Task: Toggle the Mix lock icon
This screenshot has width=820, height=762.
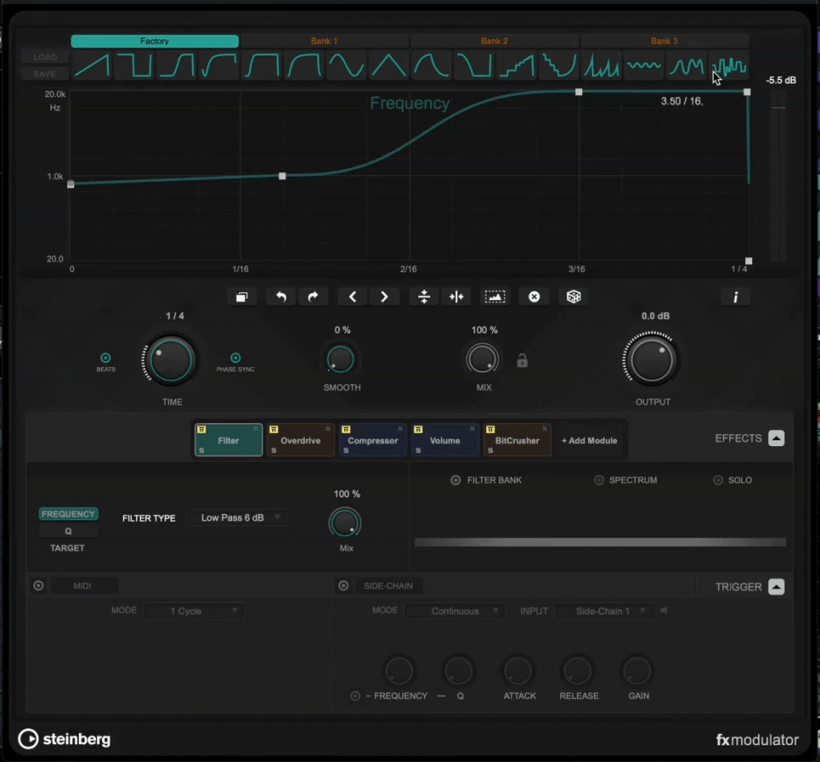Action: click(521, 360)
